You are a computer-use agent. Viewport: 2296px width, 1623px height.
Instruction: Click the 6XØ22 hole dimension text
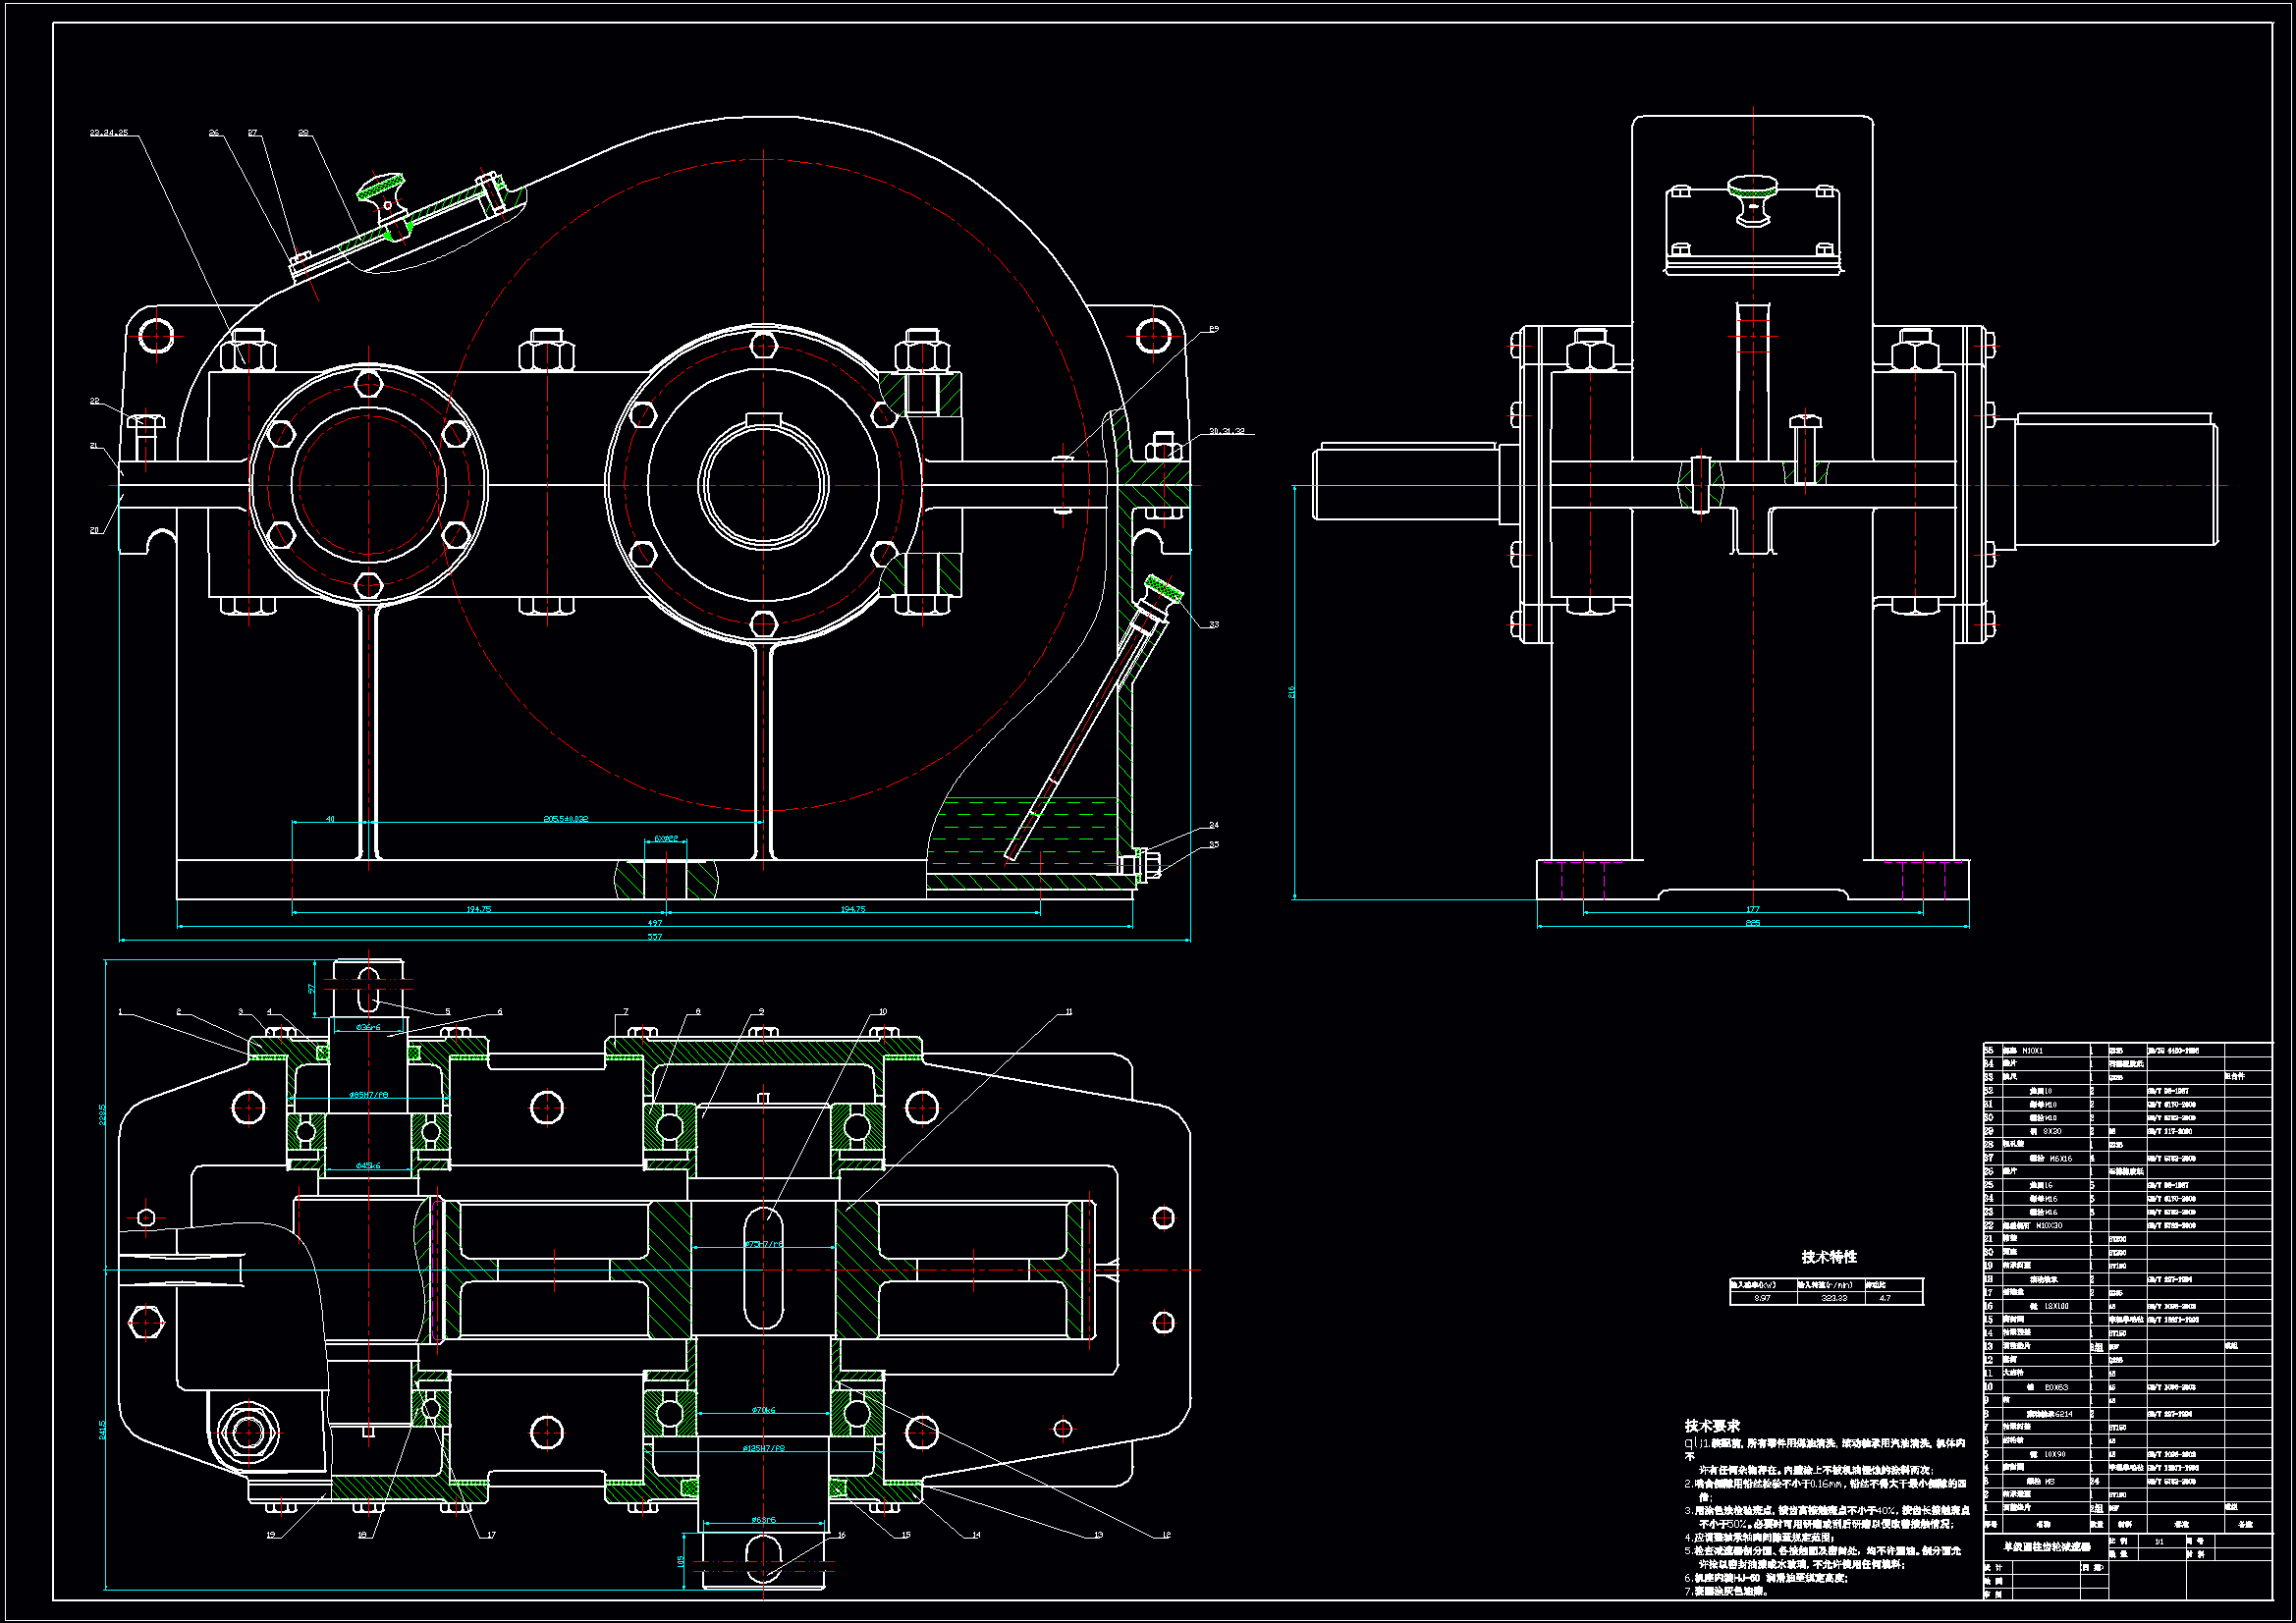pos(666,839)
